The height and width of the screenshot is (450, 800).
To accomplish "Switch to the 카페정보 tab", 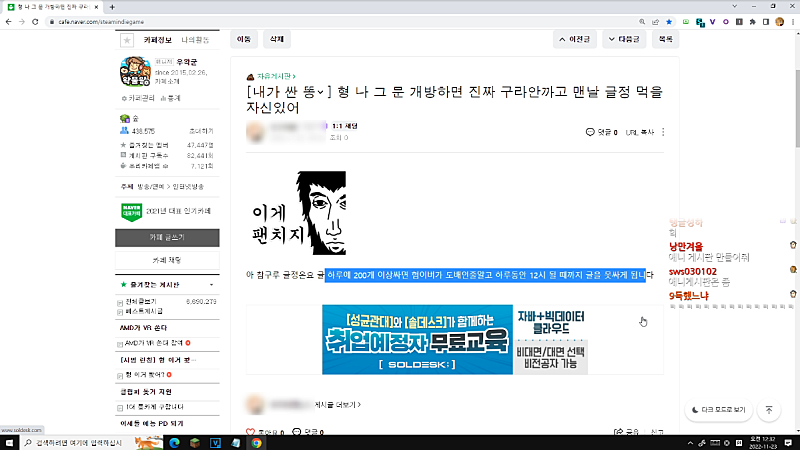I will point(157,40).
